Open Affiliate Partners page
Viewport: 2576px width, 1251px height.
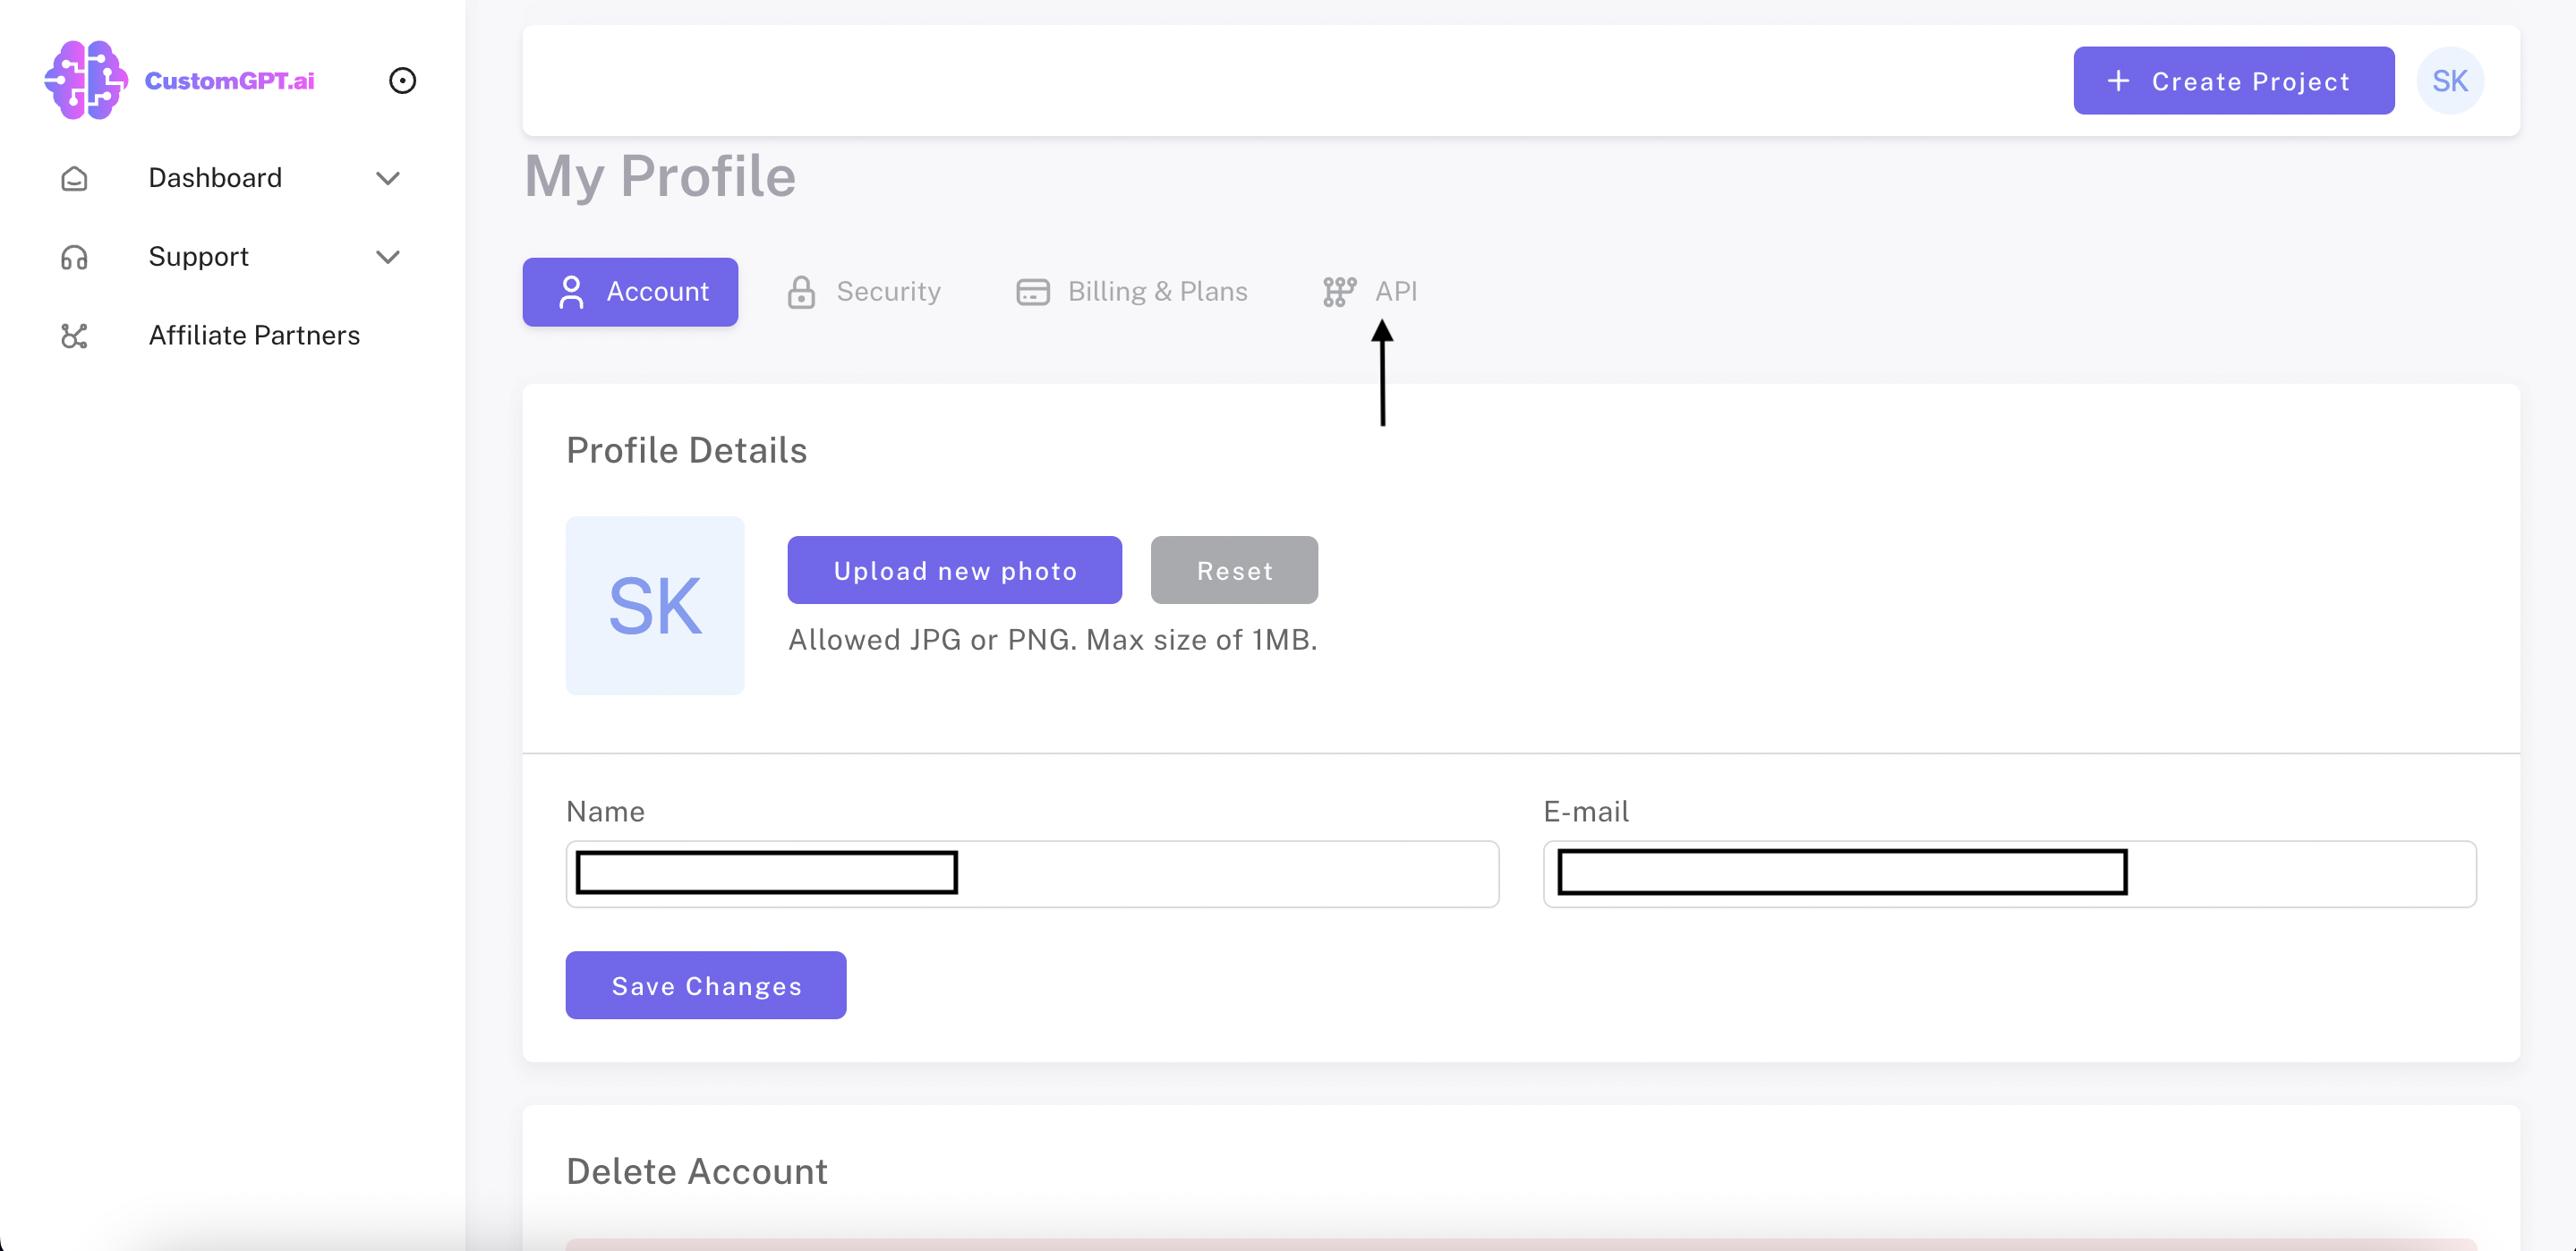pyautogui.click(x=254, y=336)
